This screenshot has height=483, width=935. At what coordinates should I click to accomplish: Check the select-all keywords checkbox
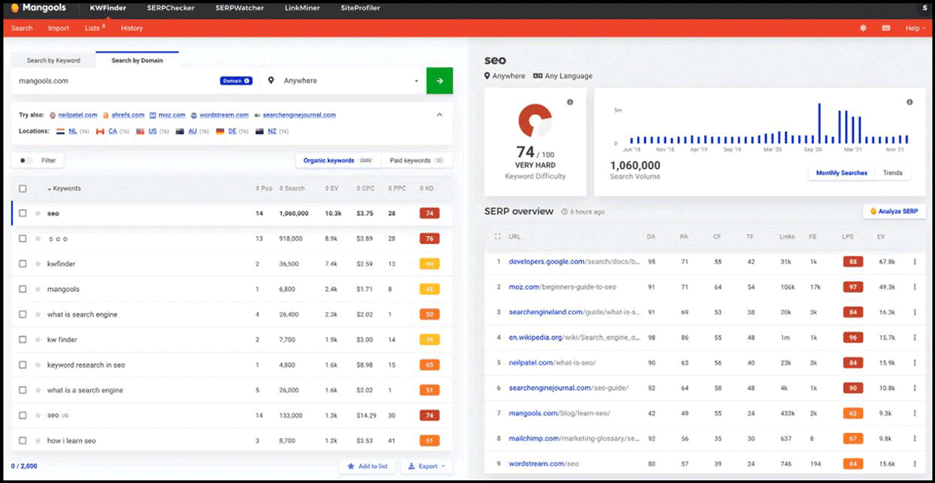pos(22,188)
